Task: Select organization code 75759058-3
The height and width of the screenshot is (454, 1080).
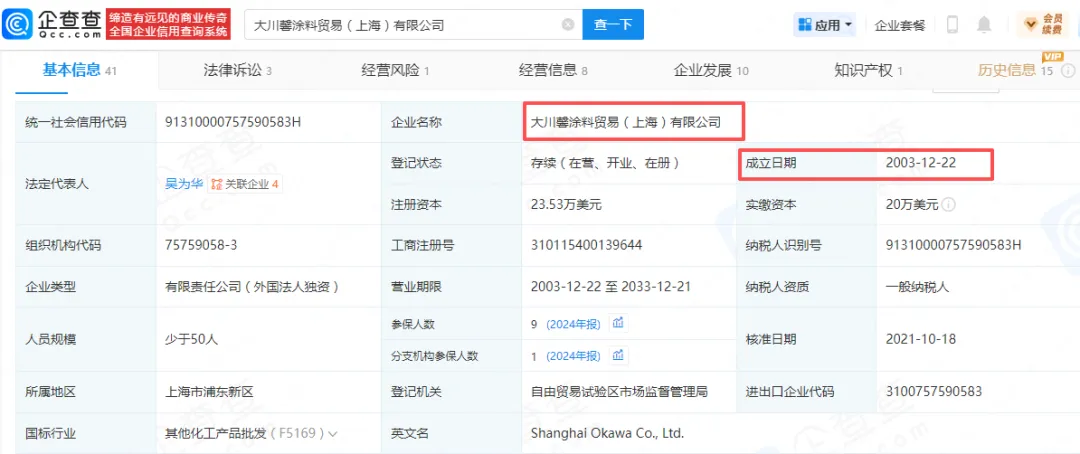Action: click(x=202, y=245)
